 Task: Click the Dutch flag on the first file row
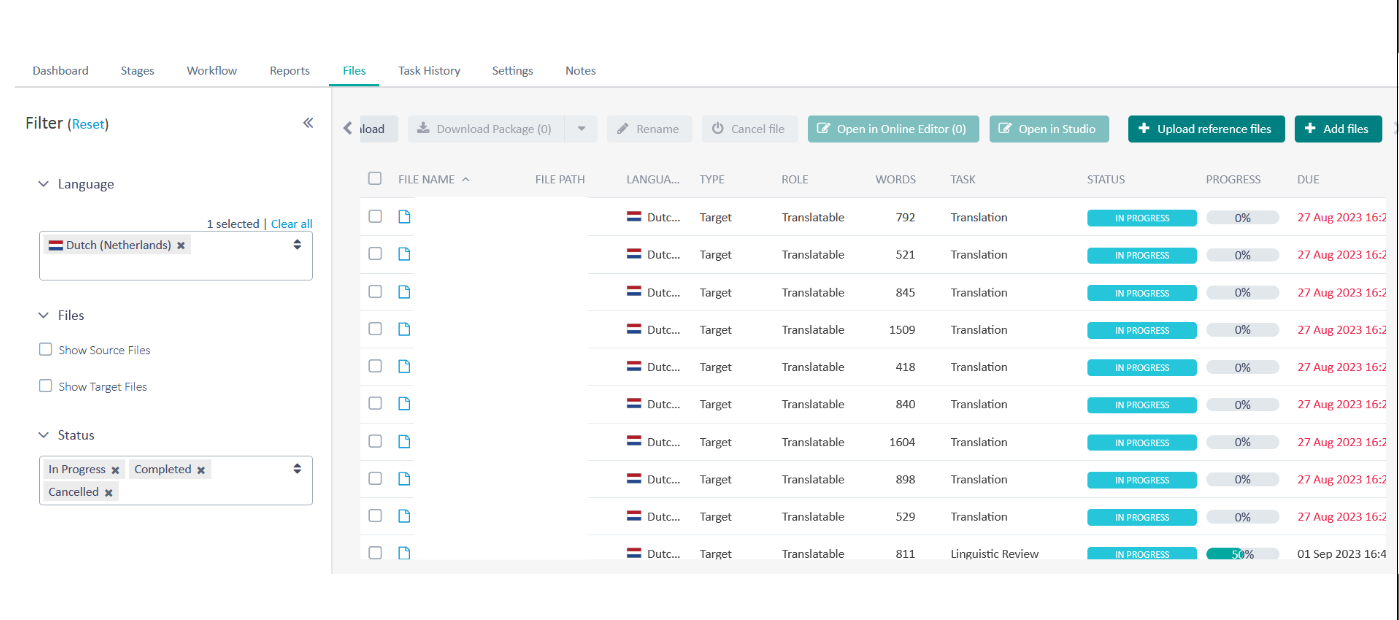[636, 217]
